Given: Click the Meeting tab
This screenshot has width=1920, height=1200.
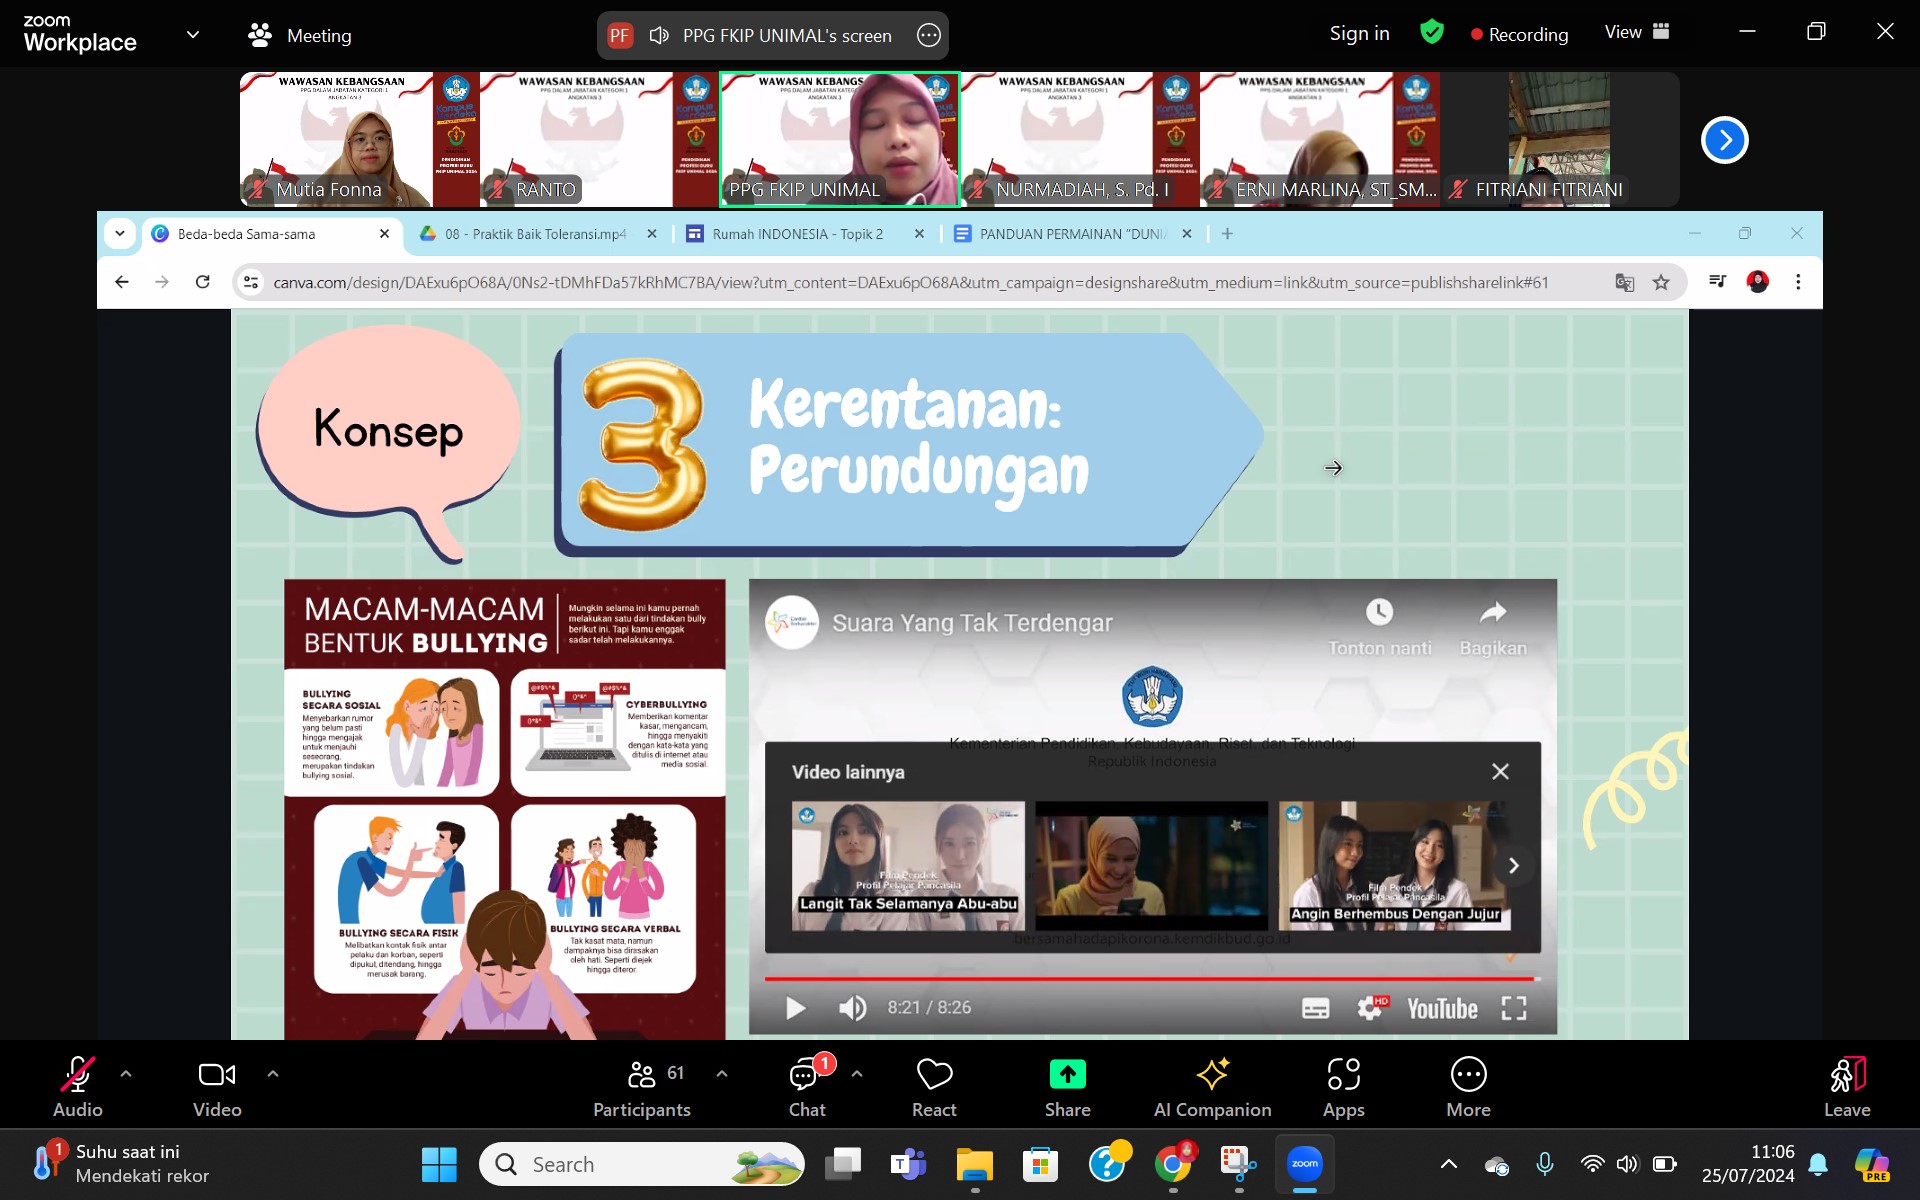Looking at the screenshot, I should (300, 35).
